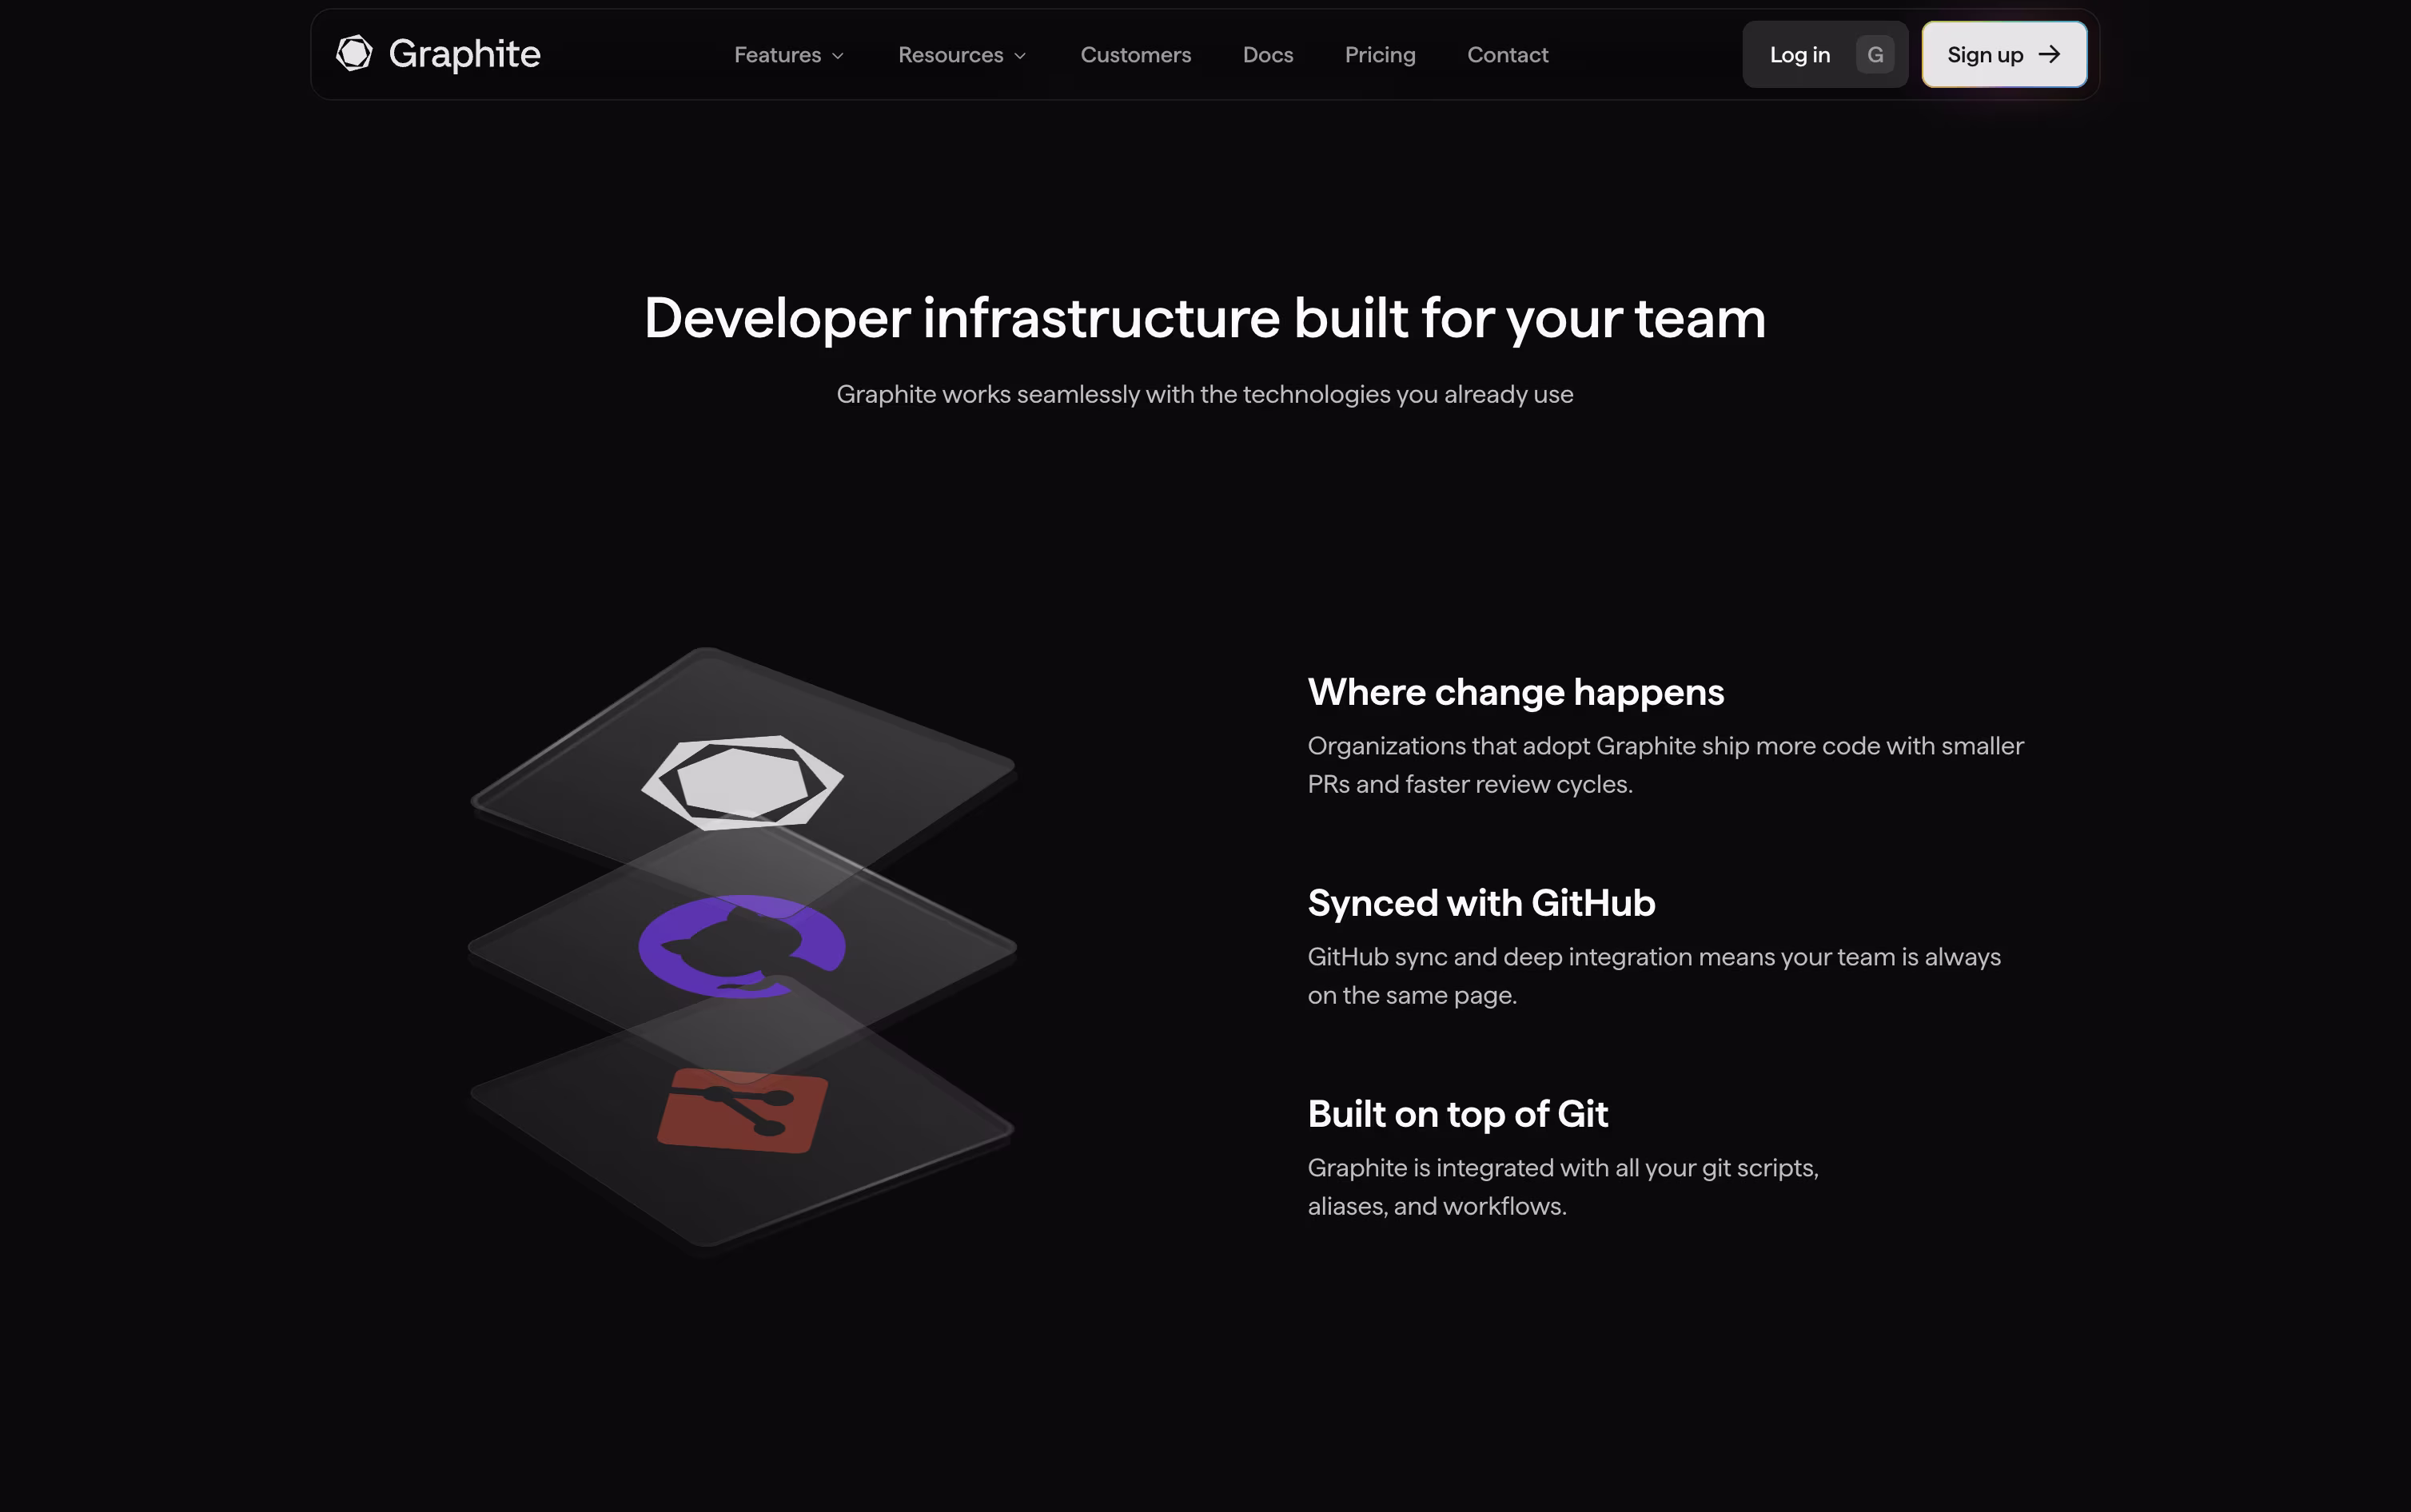Expand the Features dropdown menu
This screenshot has height=1512, width=2411.
coord(789,55)
